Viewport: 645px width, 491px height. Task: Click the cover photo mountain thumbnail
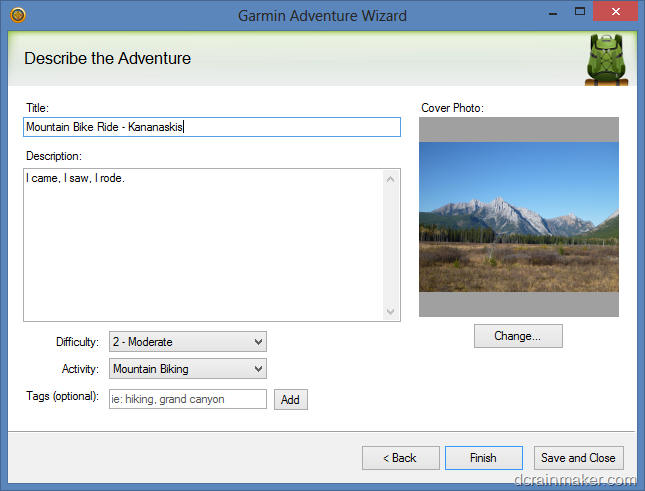tap(519, 217)
